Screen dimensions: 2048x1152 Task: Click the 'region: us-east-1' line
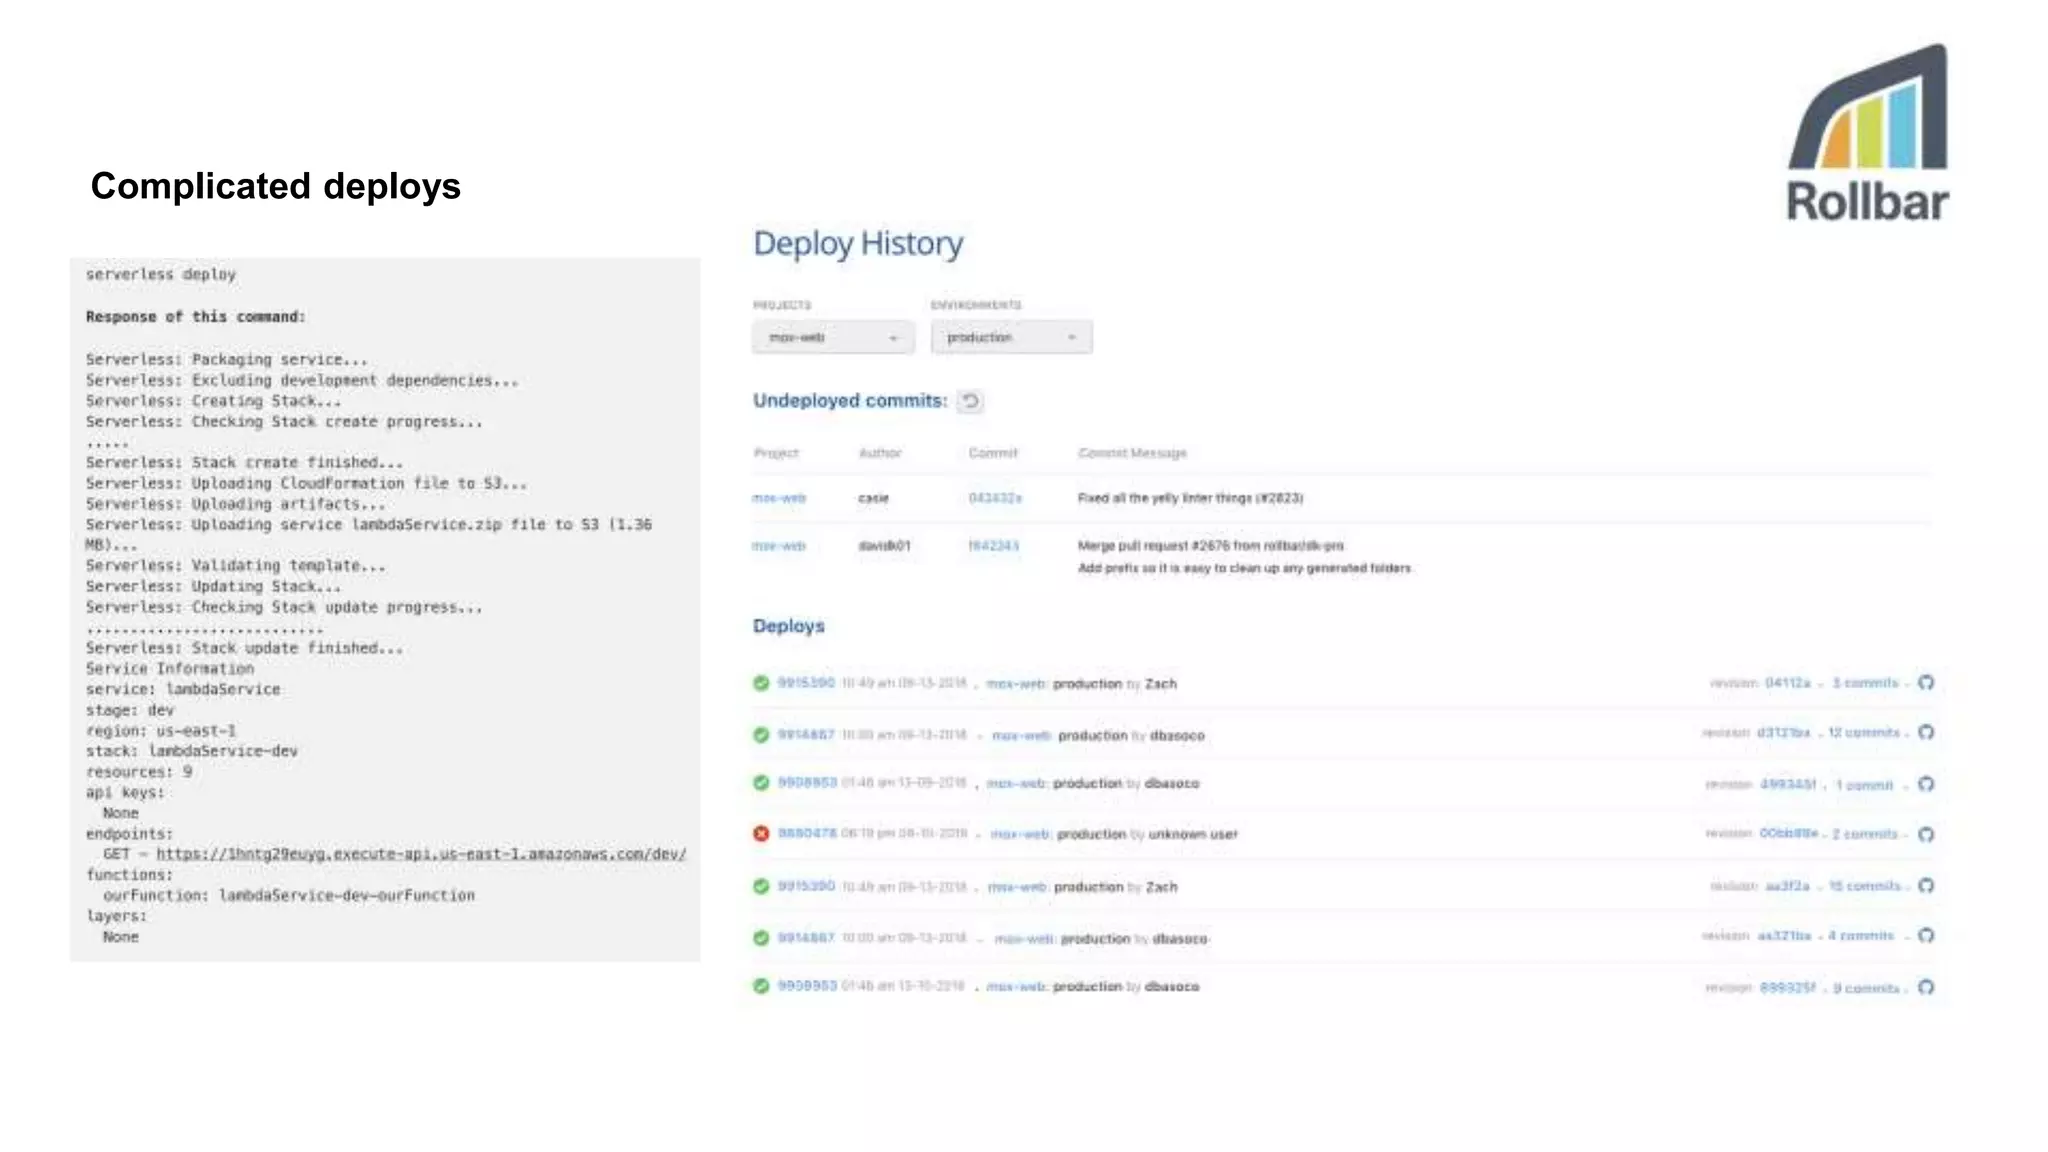(161, 731)
